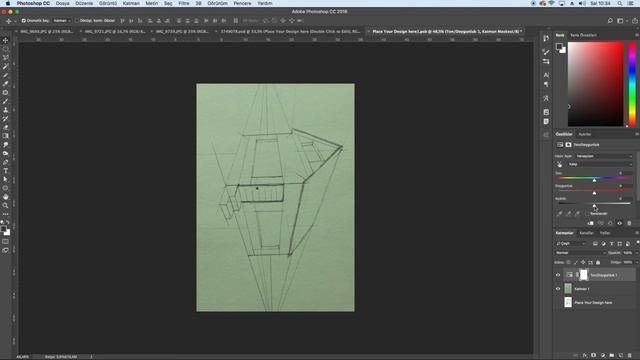Click the Ton (Hue) slider handle
This screenshot has width=640, height=360.
point(594,180)
